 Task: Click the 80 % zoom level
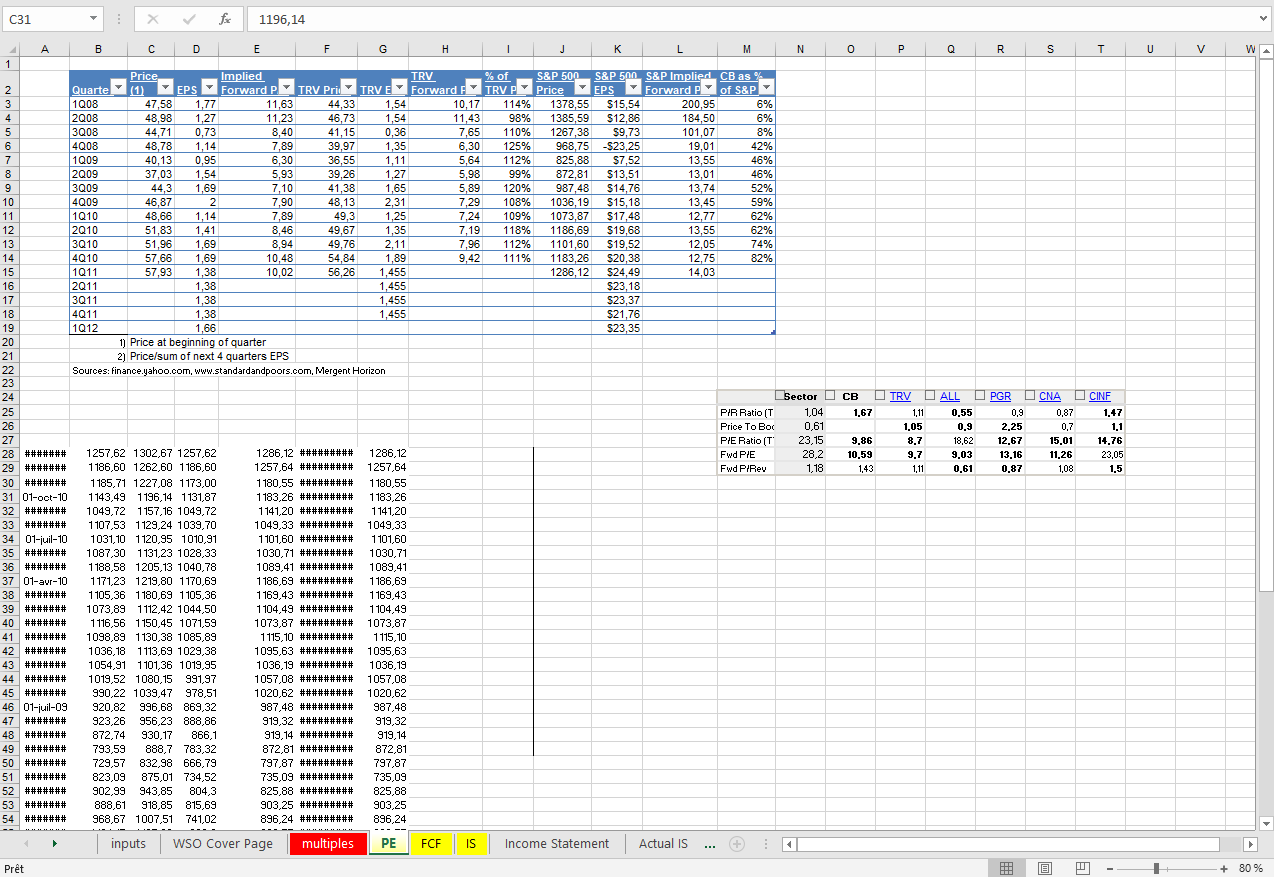click(x=1251, y=868)
